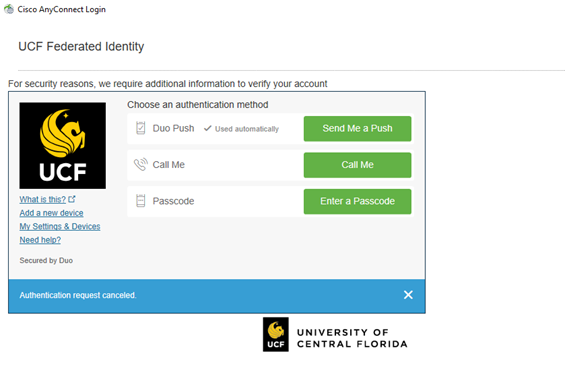Image resolution: width=565 pixels, height=377 pixels.
Task: Click the Used automatically checkmark
Action: [x=207, y=128]
